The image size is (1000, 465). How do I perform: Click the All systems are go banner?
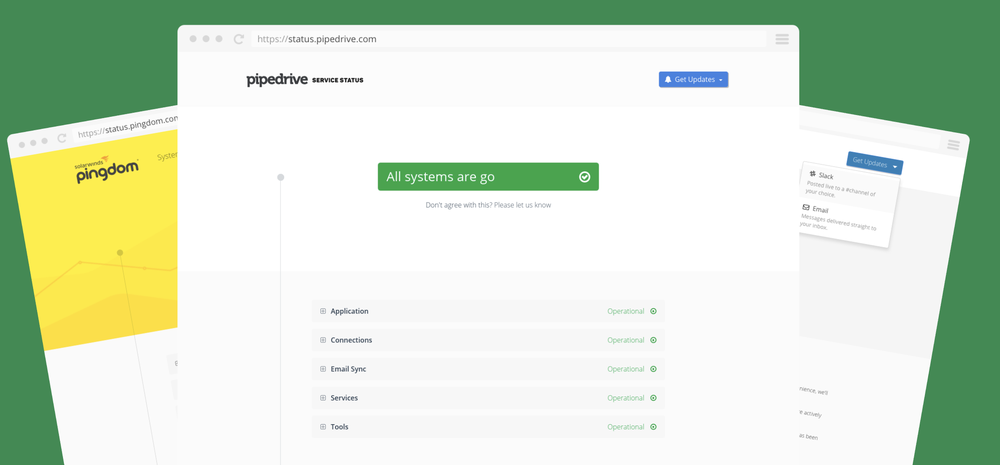click(x=488, y=177)
